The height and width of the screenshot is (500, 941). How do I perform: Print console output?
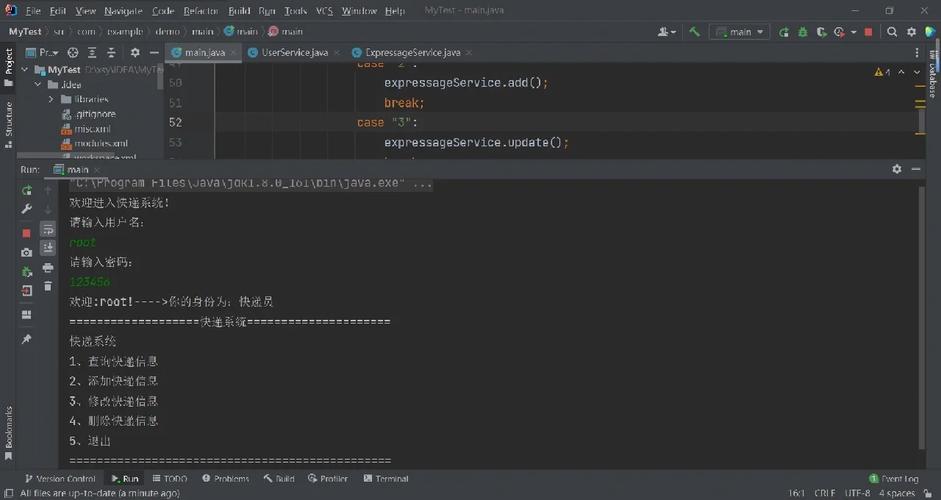pos(47,268)
